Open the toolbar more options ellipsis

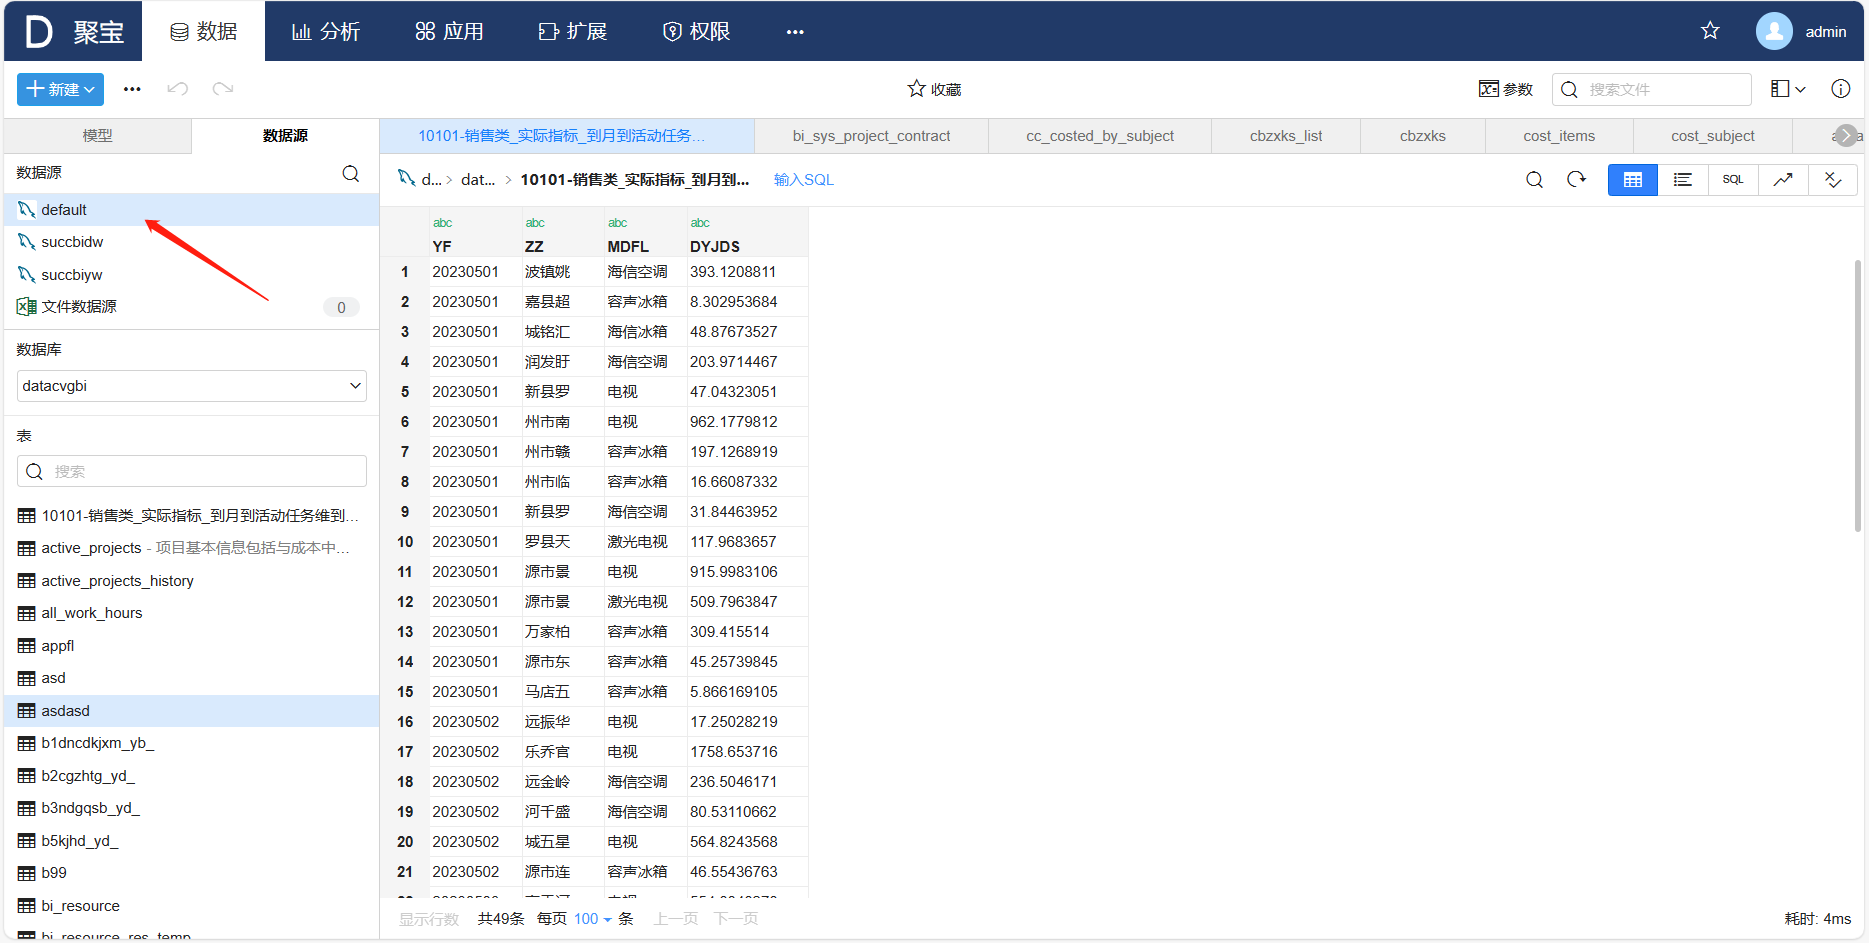[x=132, y=89]
